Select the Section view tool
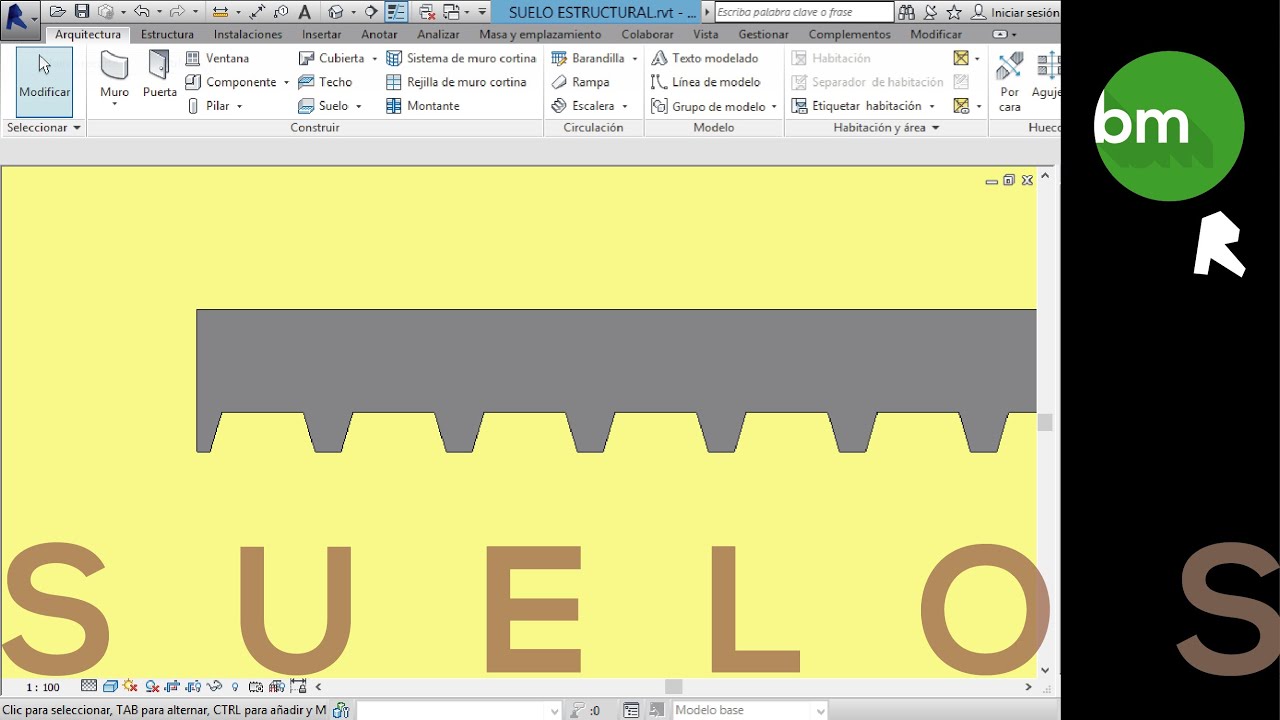1280x720 pixels. 370,12
